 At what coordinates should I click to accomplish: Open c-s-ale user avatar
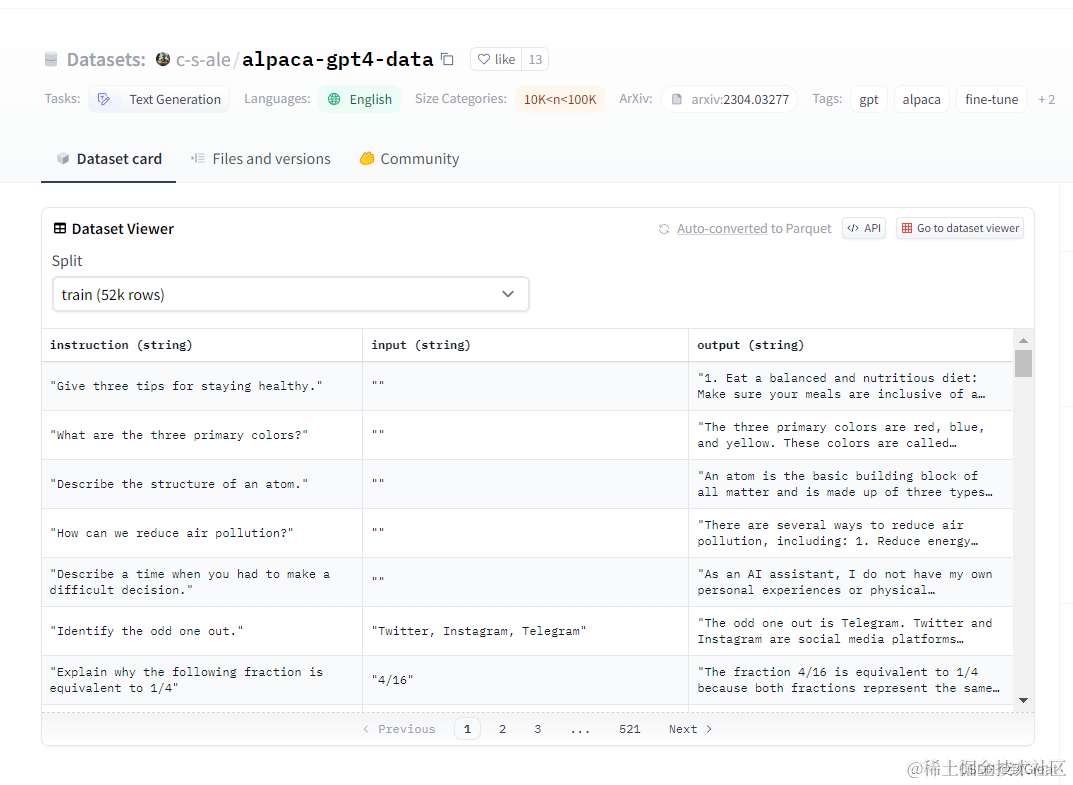pyautogui.click(x=163, y=60)
